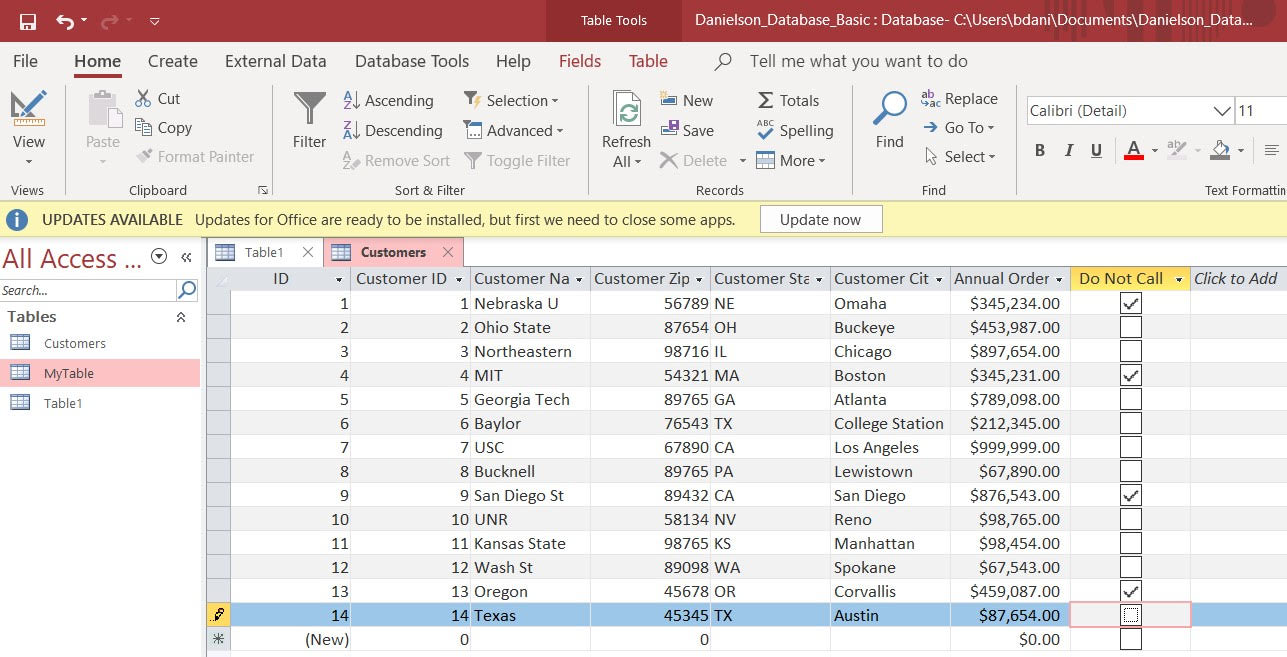Apply Descending sort

pos(392,130)
